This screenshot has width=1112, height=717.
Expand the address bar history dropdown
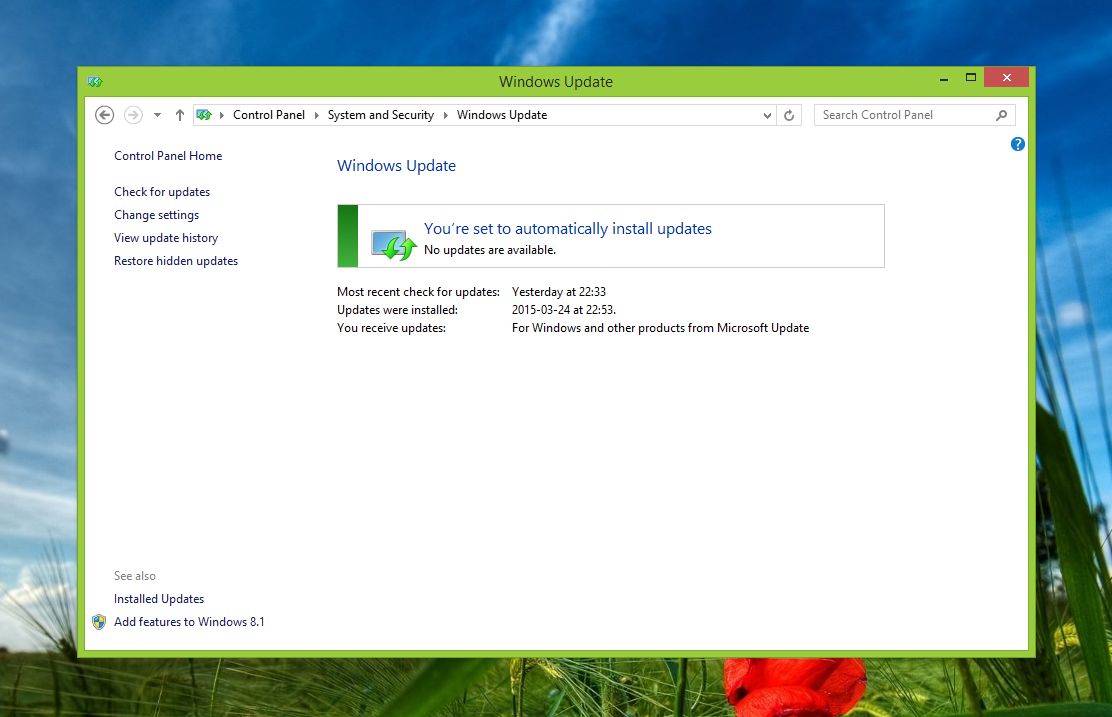(767, 115)
